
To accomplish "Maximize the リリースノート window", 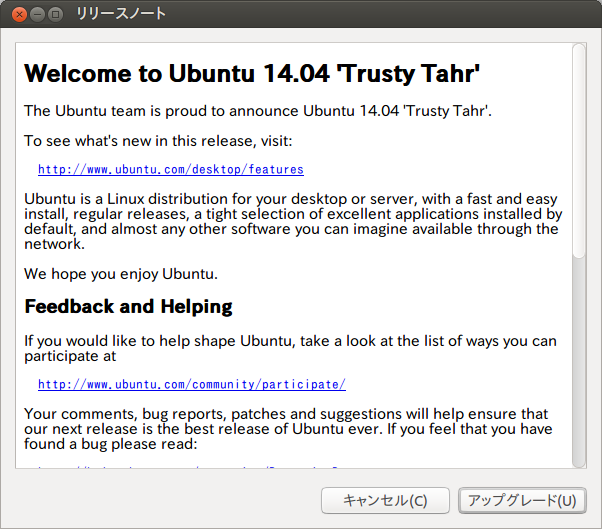I will click(x=55, y=15).
